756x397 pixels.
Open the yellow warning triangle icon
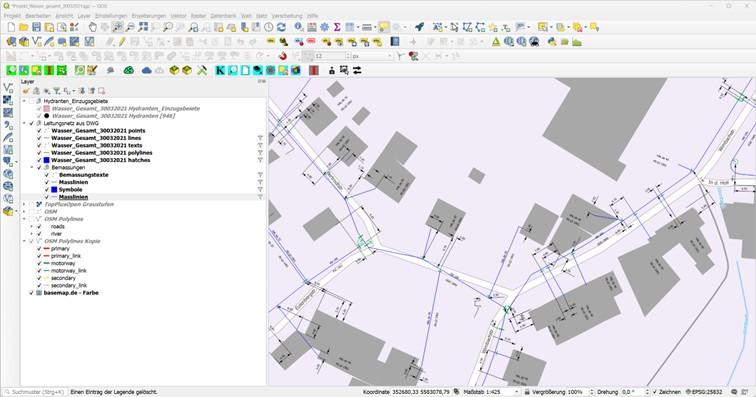click(496, 42)
